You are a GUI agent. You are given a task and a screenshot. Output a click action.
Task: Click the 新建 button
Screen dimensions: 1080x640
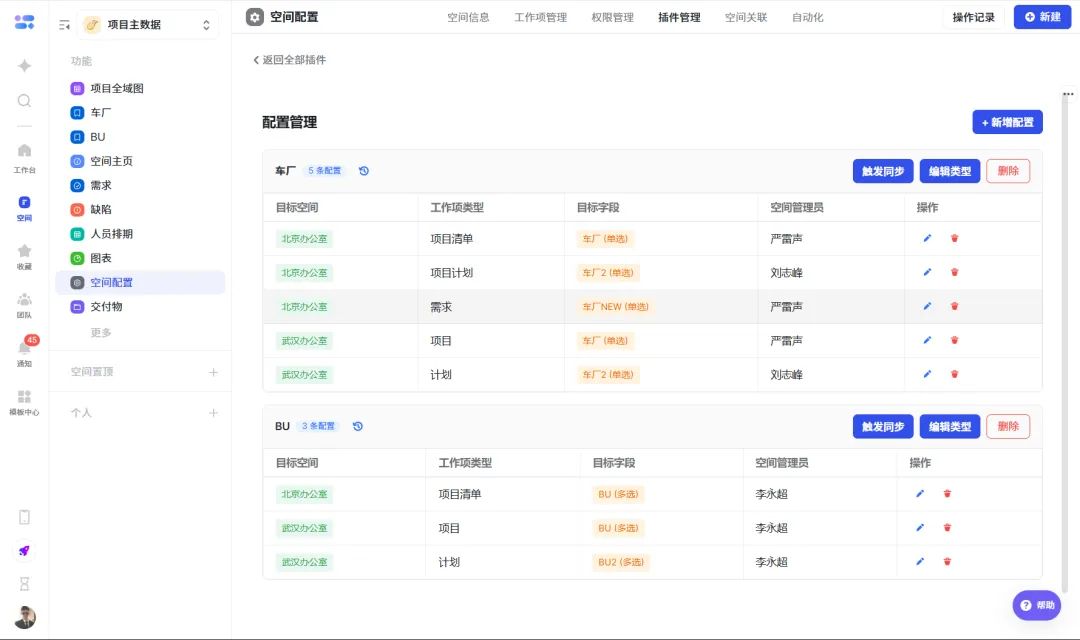(1042, 17)
